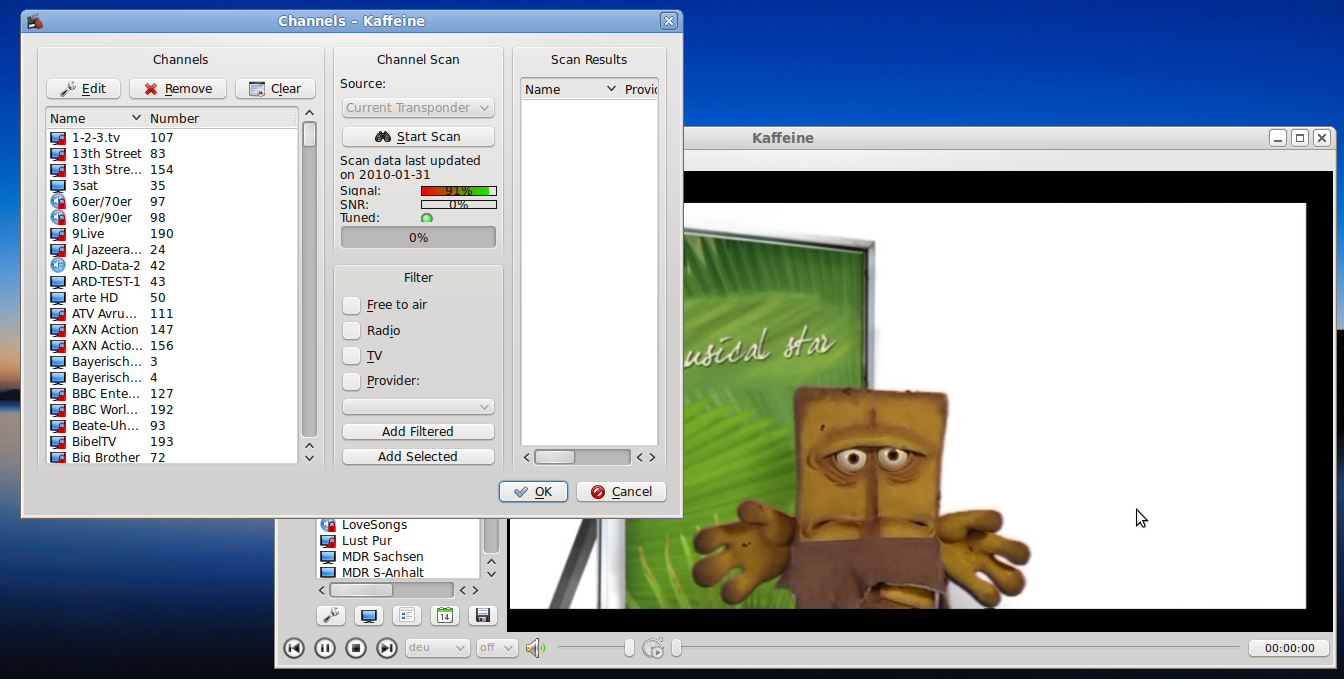The image size is (1344, 679).
Task: Mute audio with the speaker icon
Action: (535, 648)
